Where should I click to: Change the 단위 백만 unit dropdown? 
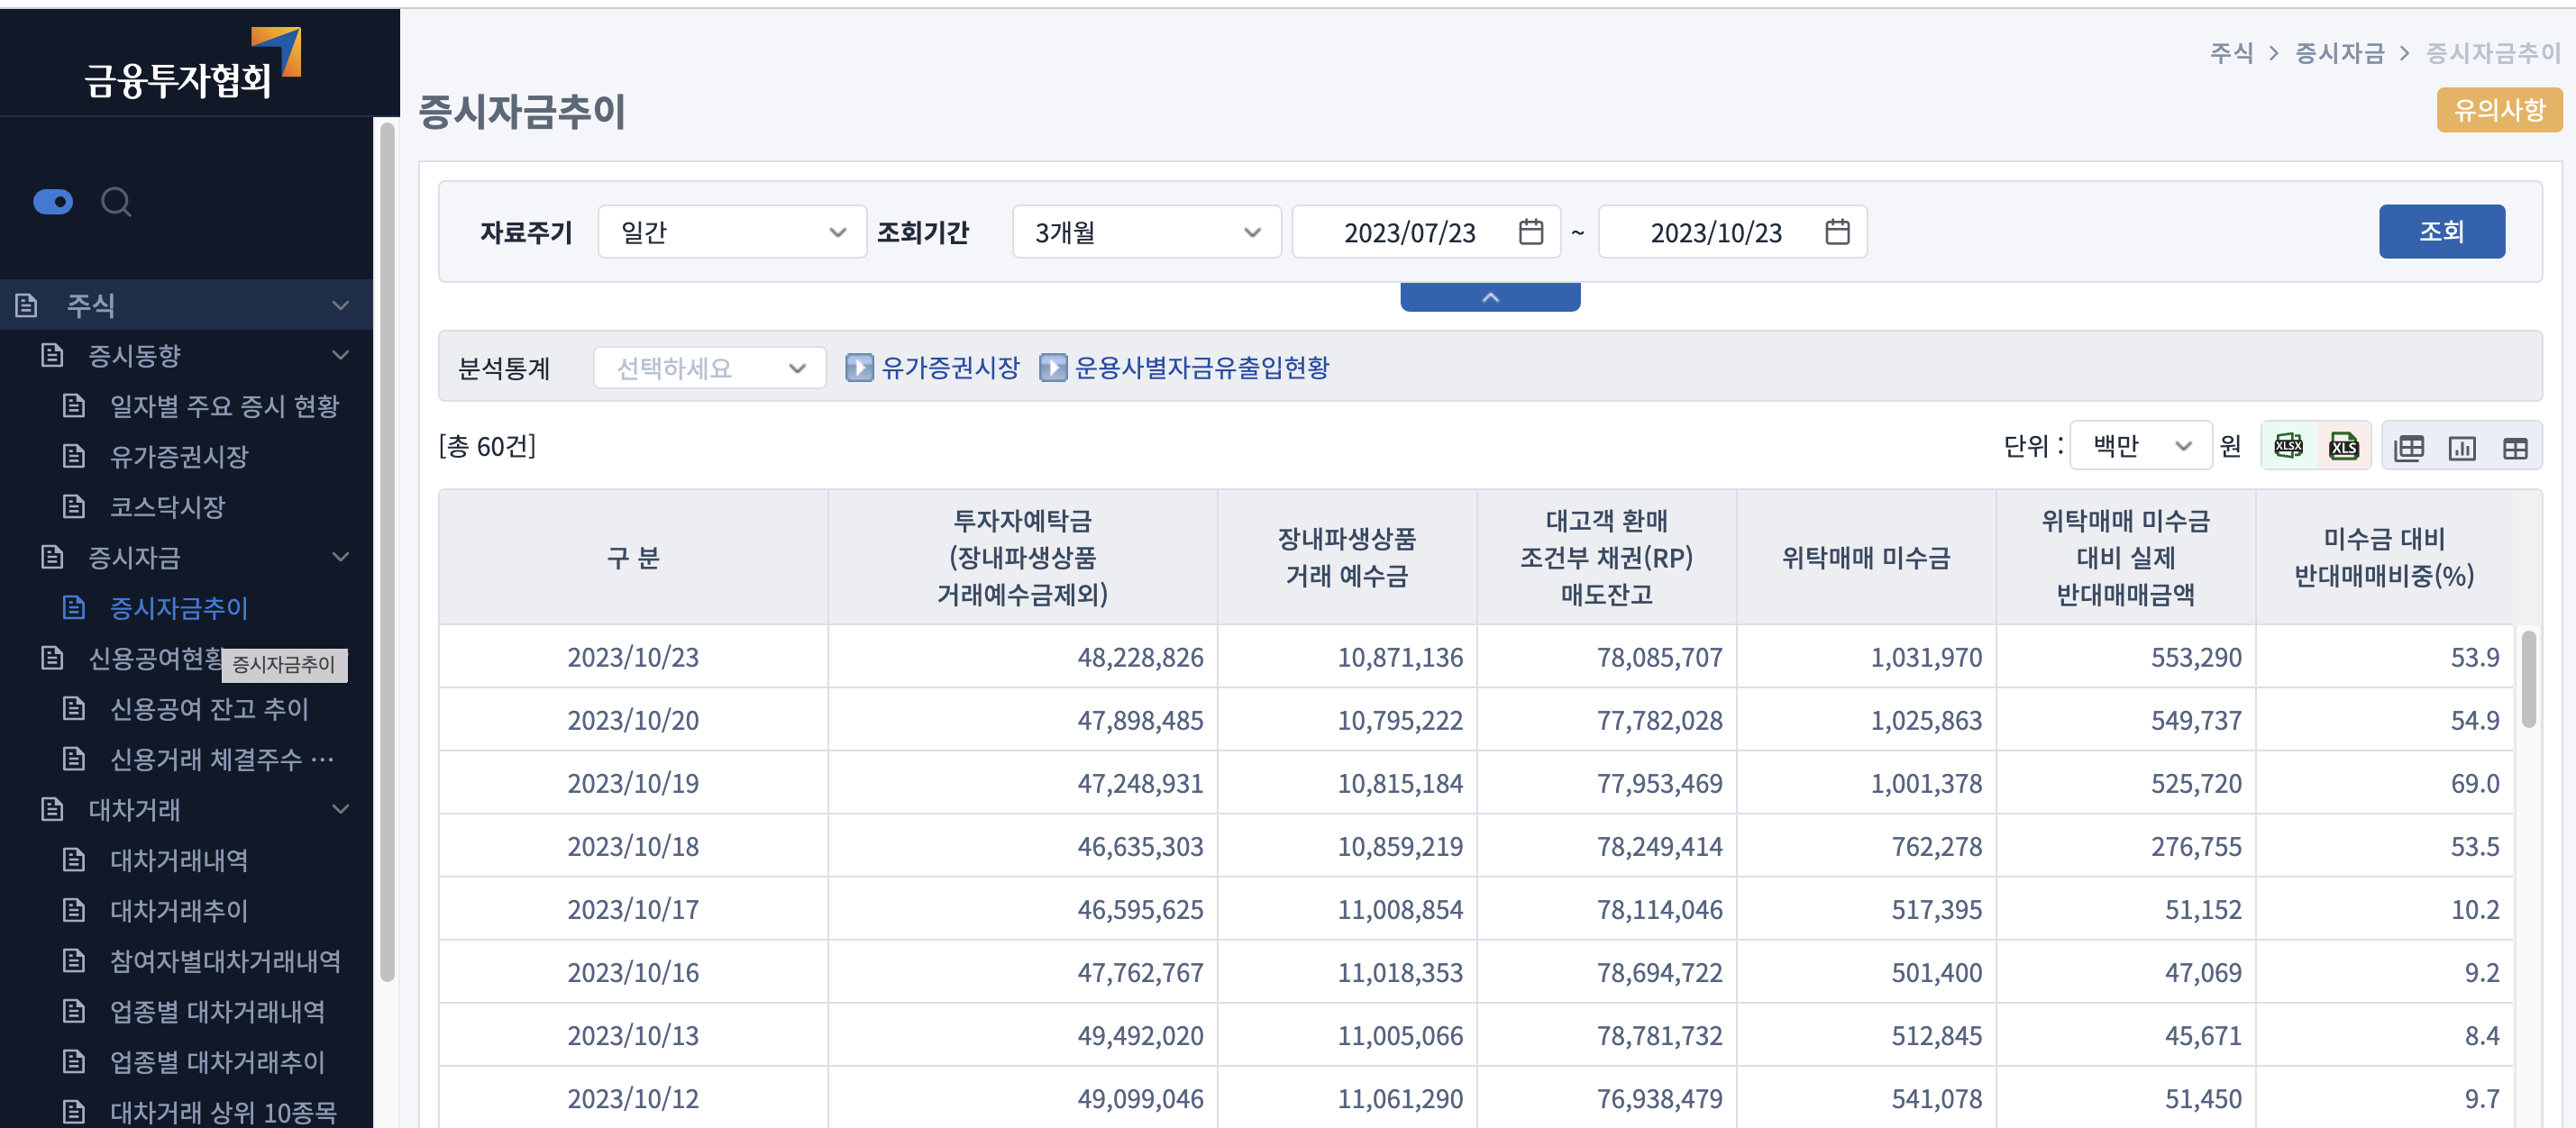coord(2139,446)
